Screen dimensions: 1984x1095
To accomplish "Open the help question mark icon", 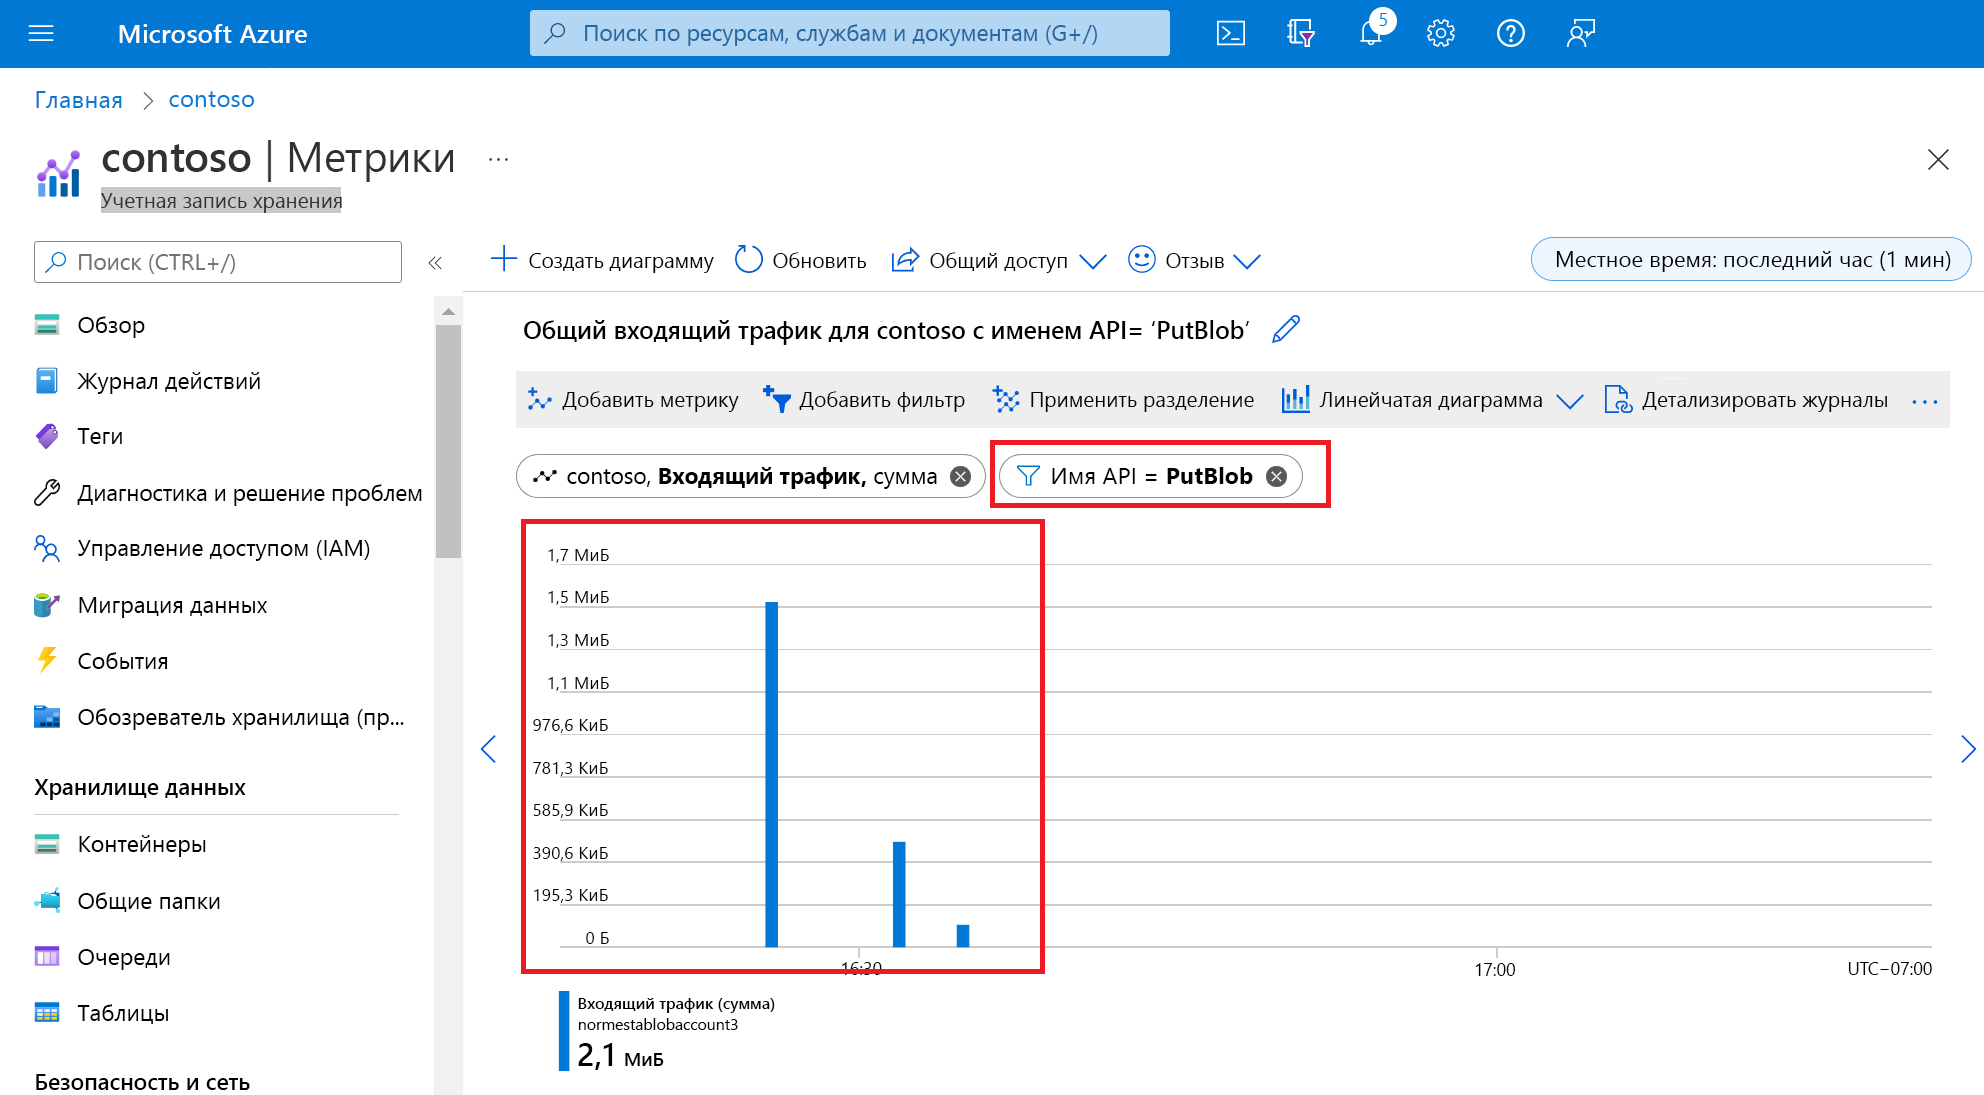I will coord(1510,34).
